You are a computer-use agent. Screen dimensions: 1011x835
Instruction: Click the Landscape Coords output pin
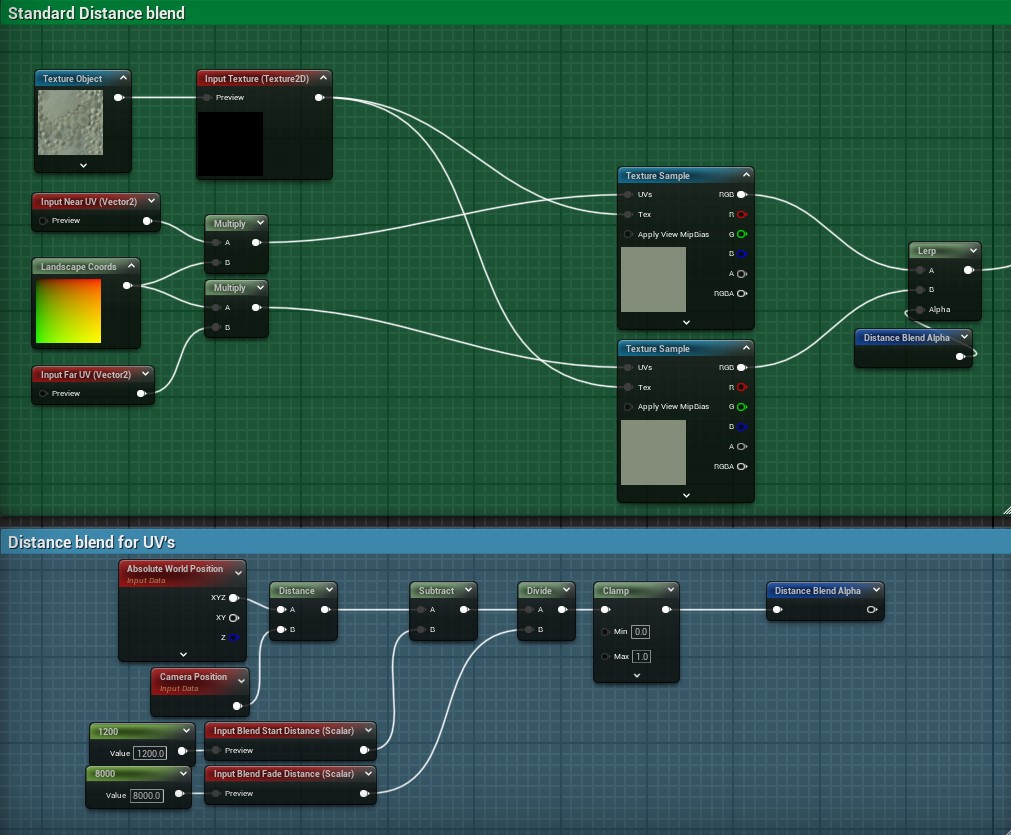[126, 286]
